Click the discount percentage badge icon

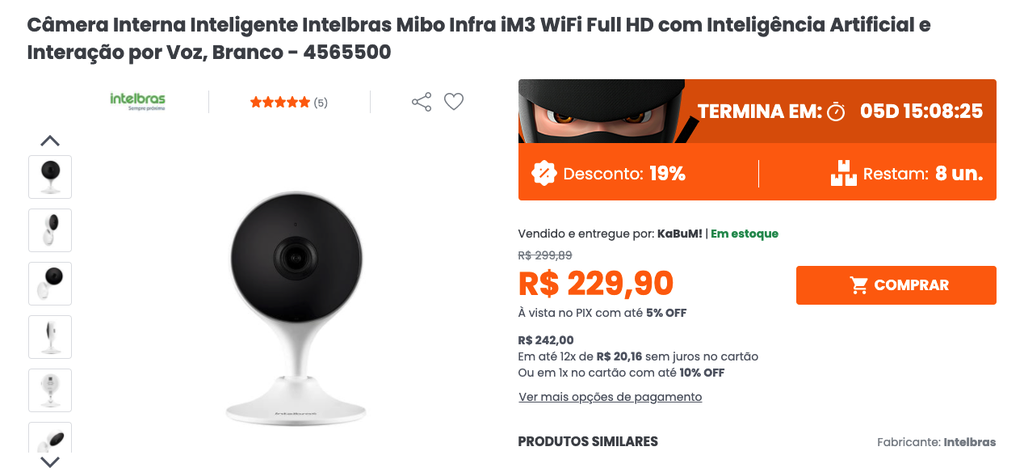(544, 174)
